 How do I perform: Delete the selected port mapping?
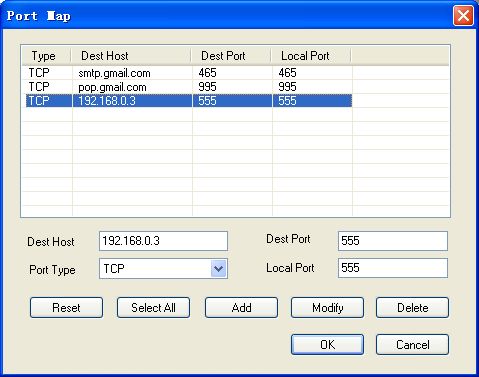412,307
